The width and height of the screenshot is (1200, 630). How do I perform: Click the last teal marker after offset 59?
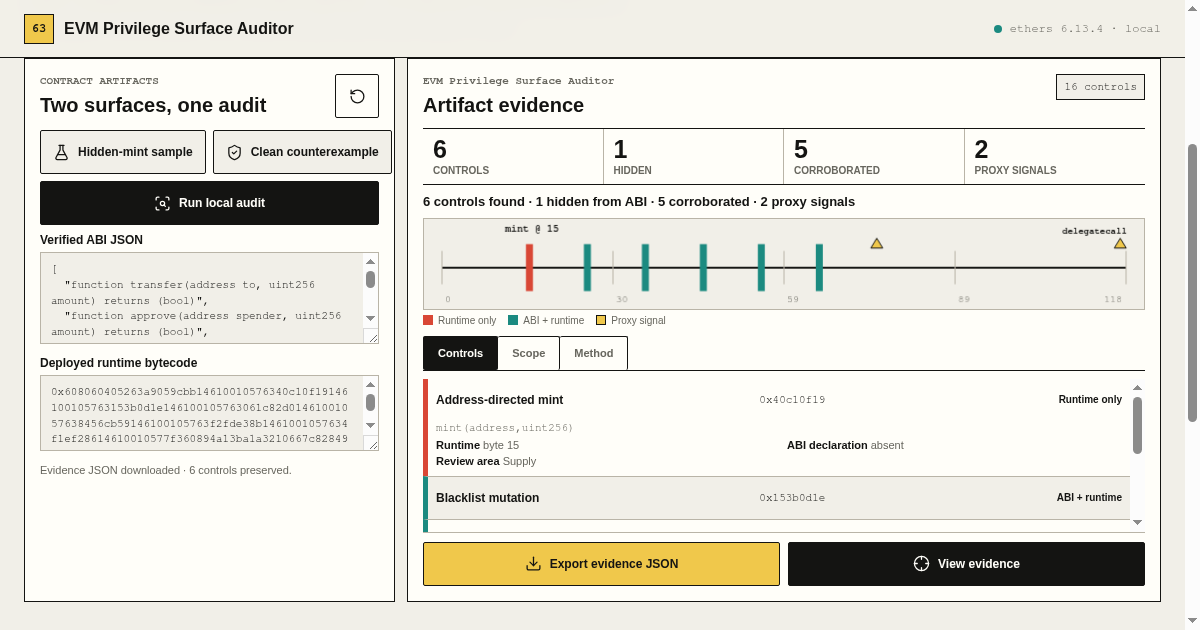pos(819,267)
